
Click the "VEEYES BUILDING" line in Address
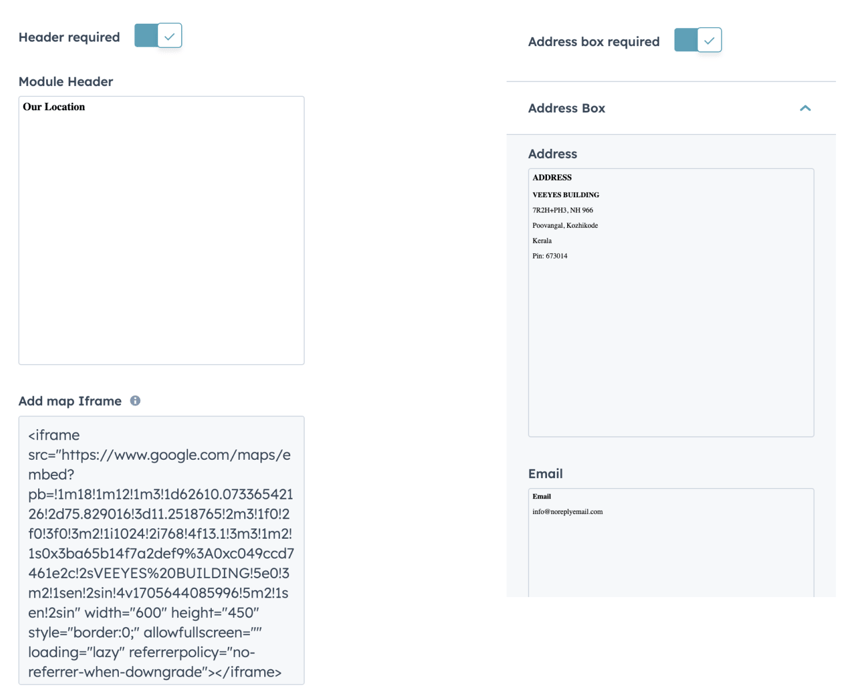coord(566,195)
